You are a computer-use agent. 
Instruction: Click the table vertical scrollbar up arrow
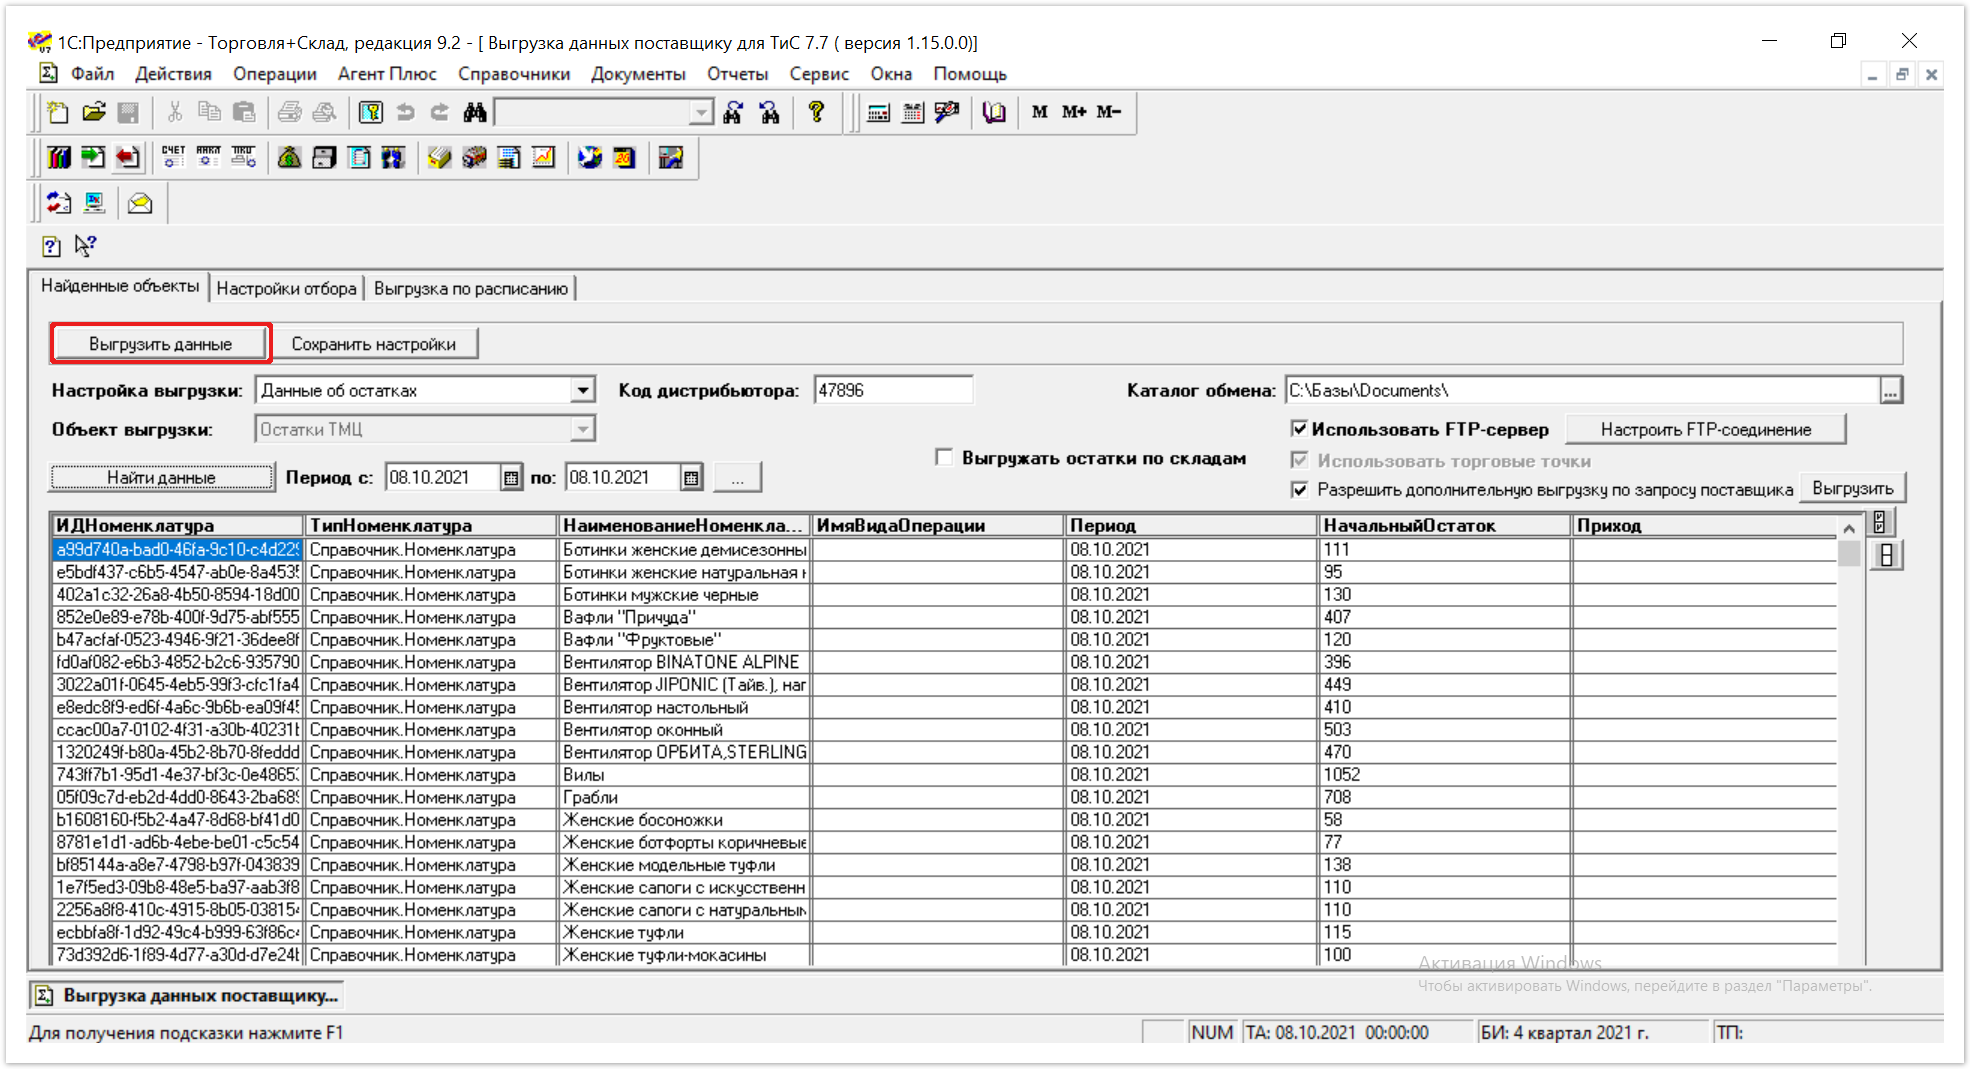pos(1849,527)
